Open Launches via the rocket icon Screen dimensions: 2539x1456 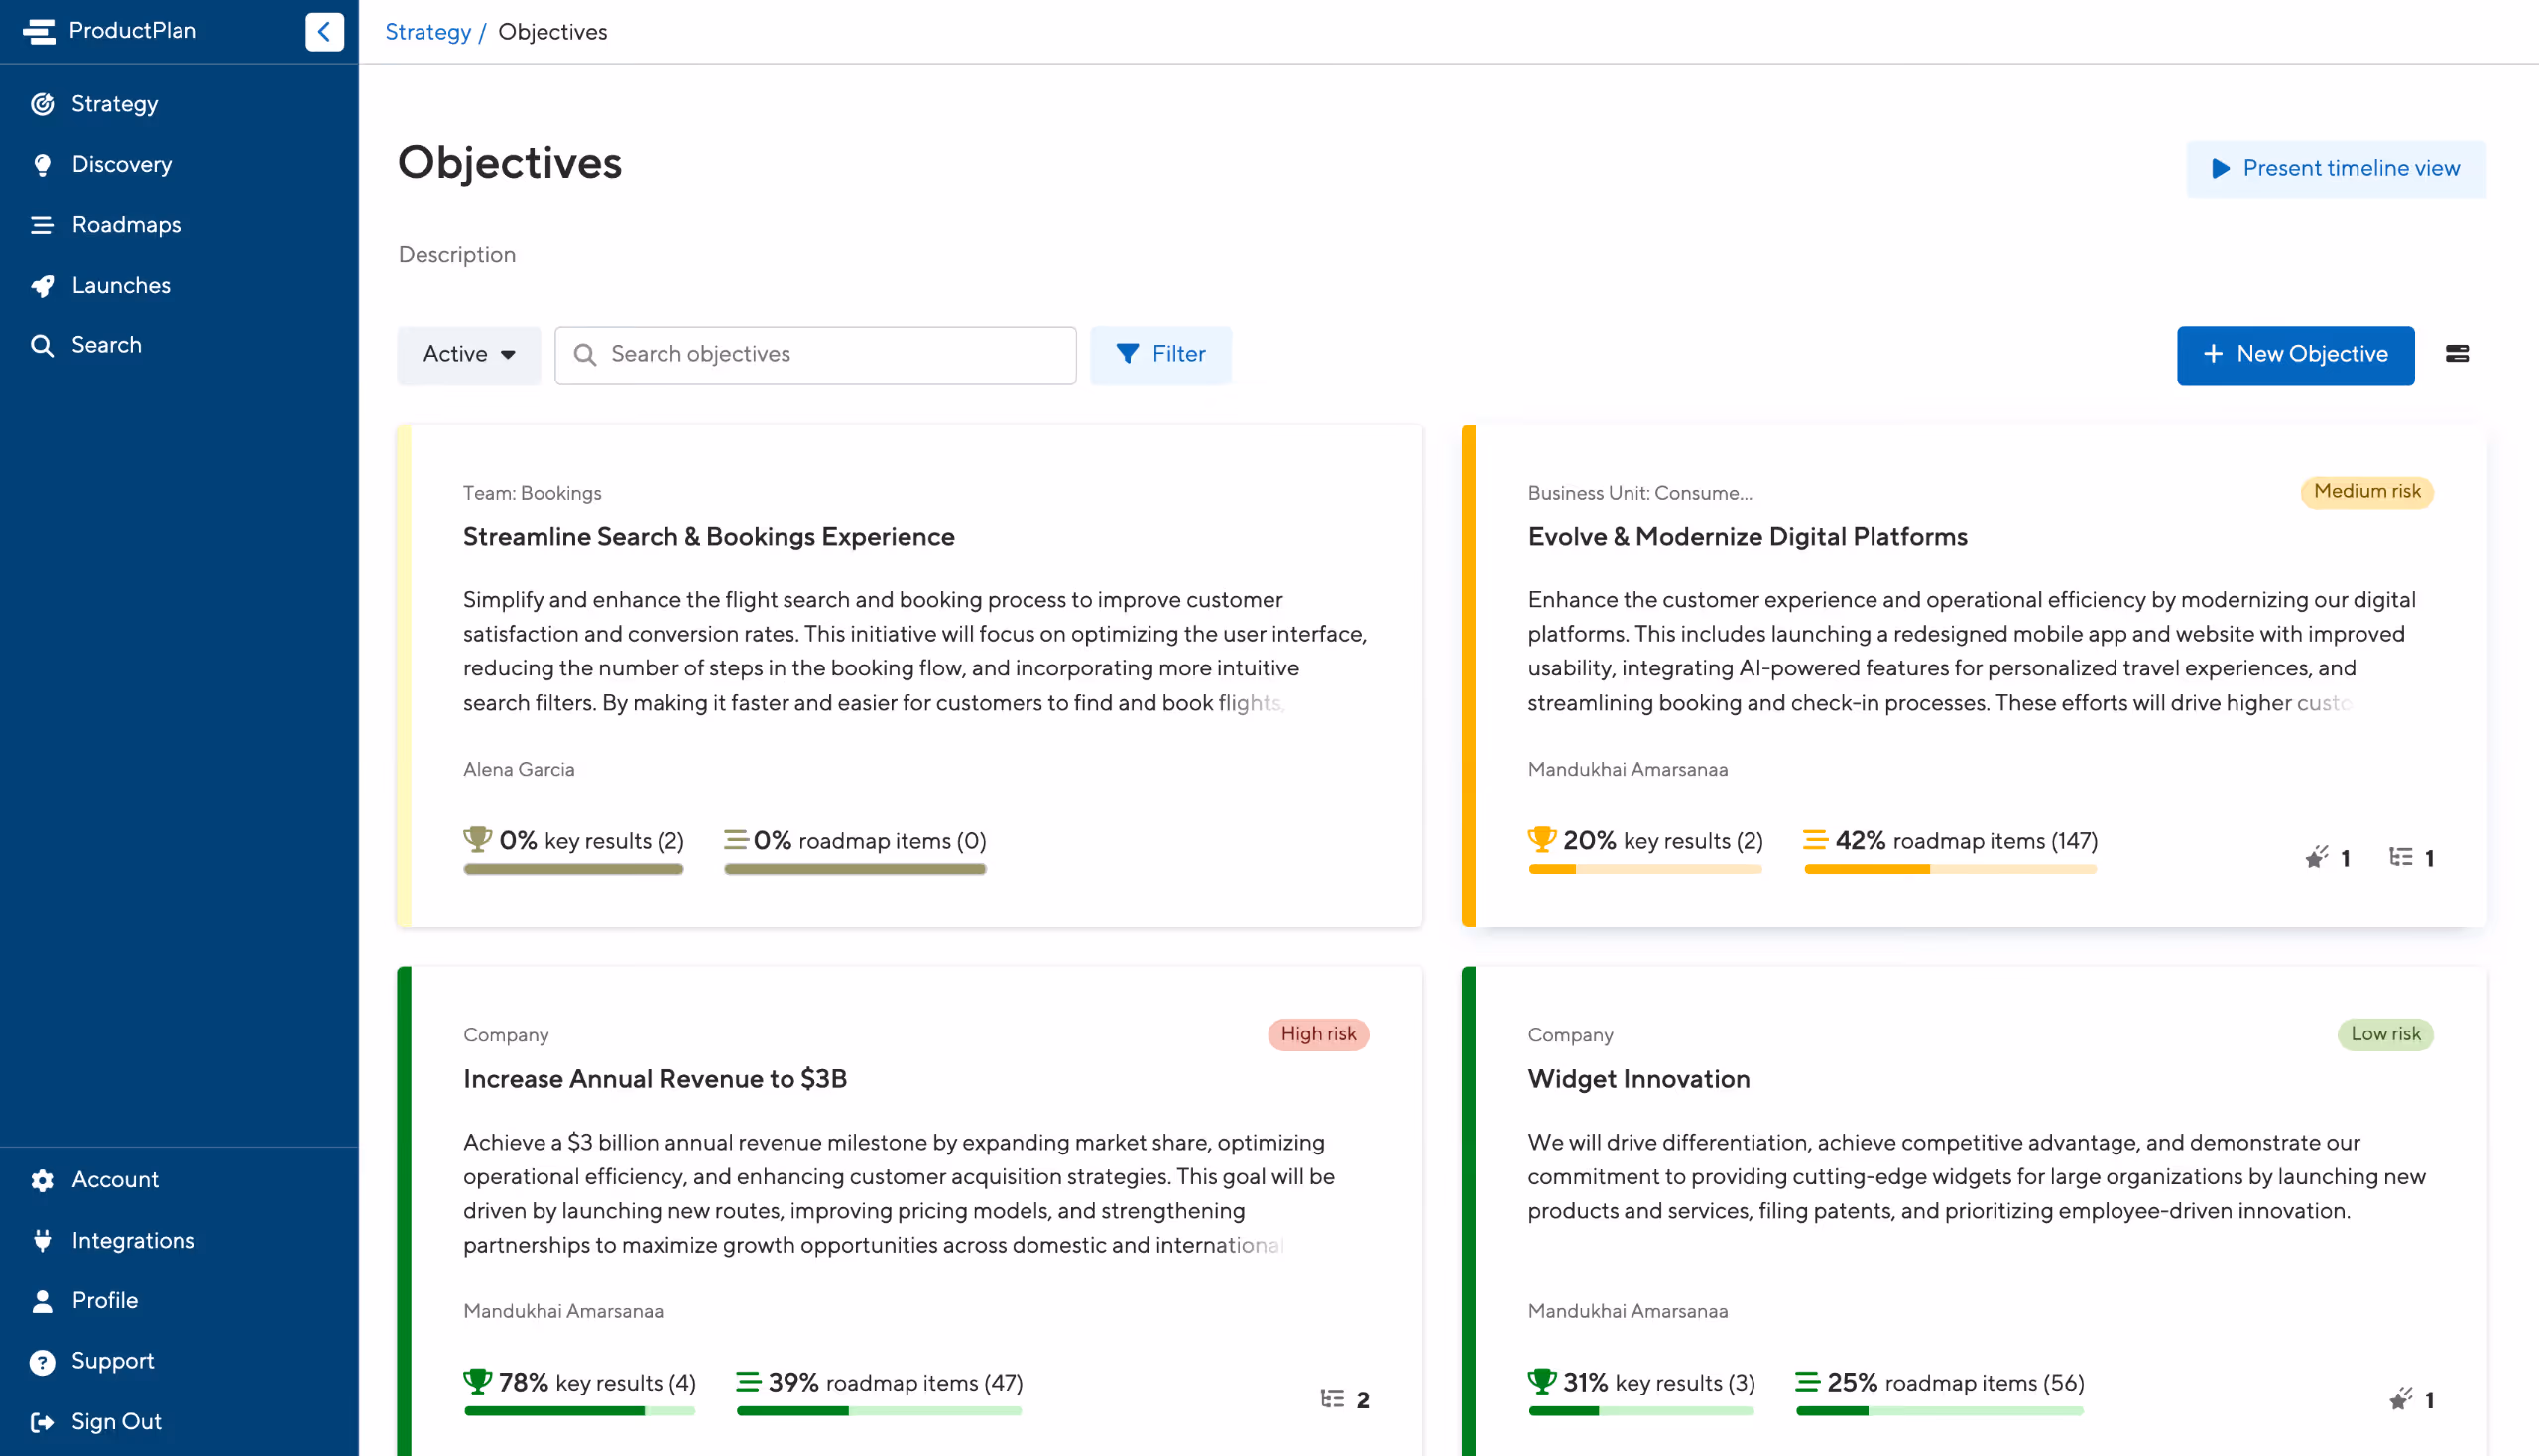click(42, 286)
